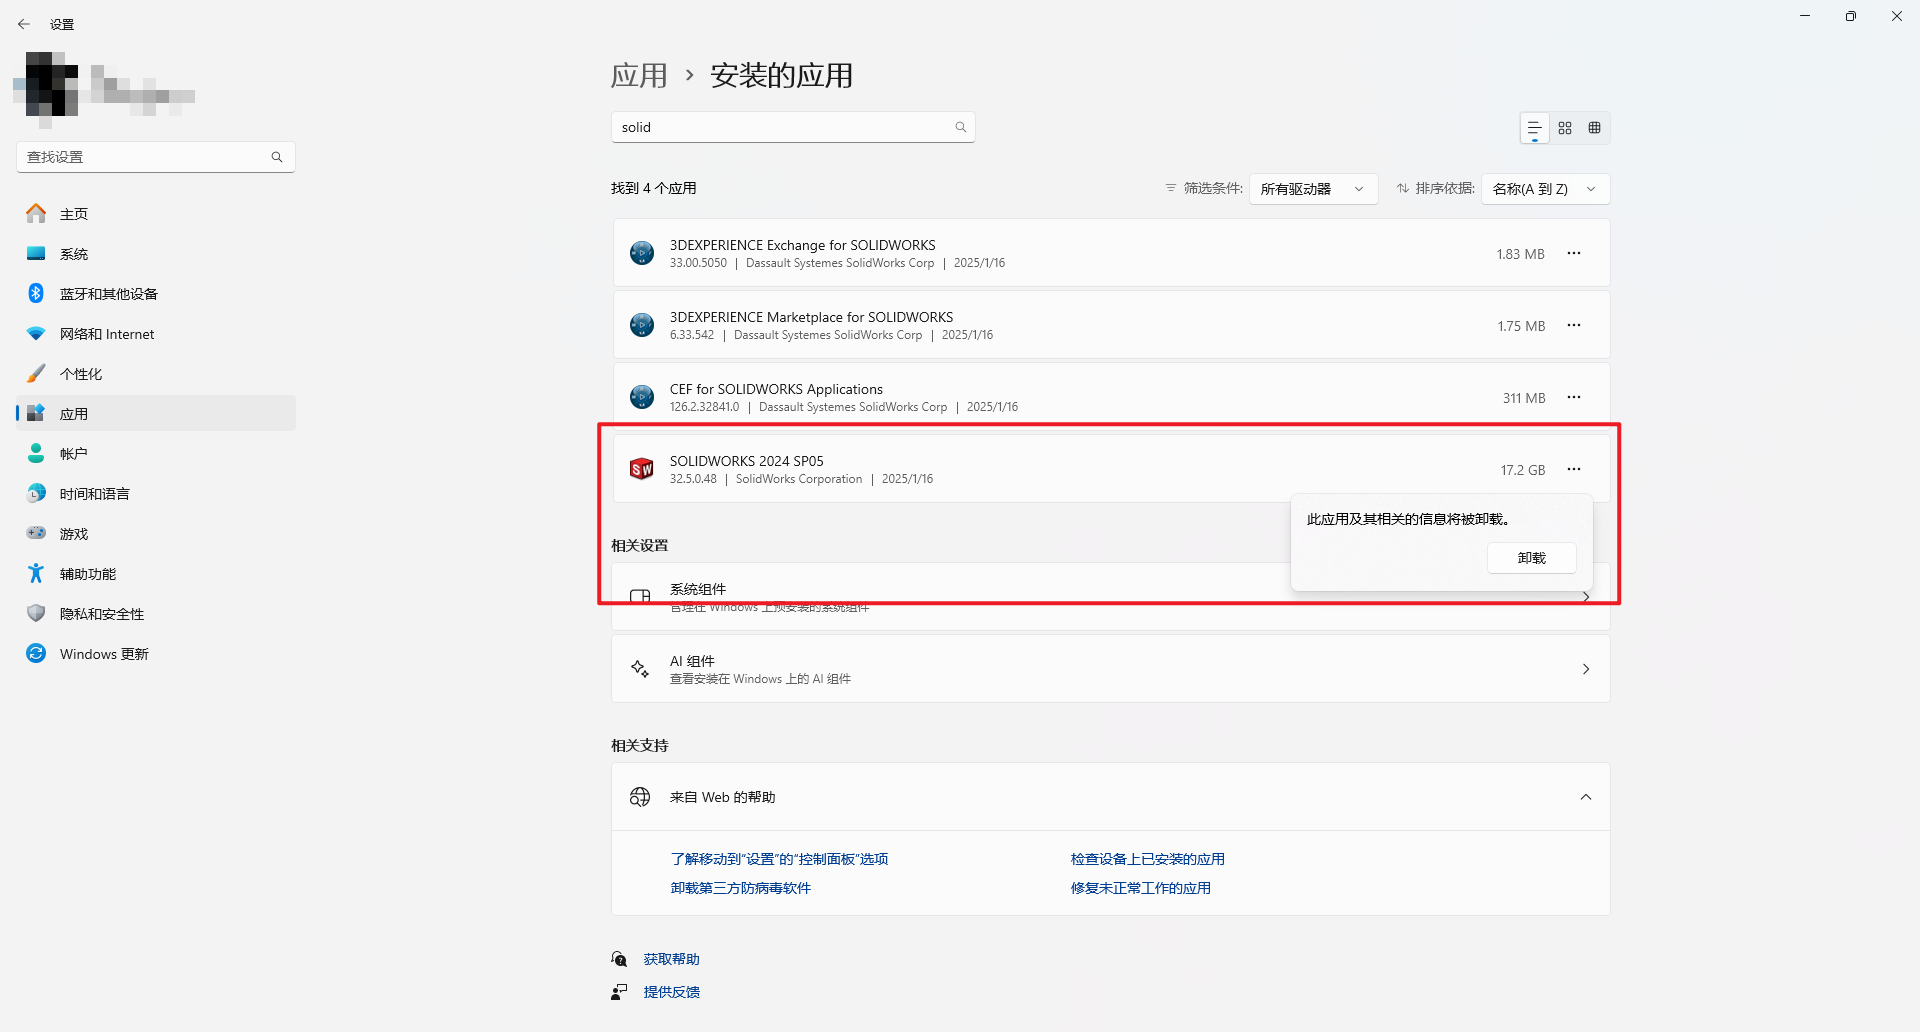Select 应用 in the sidebar
The height and width of the screenshot is (1032, 1920).
click(156, 414)
